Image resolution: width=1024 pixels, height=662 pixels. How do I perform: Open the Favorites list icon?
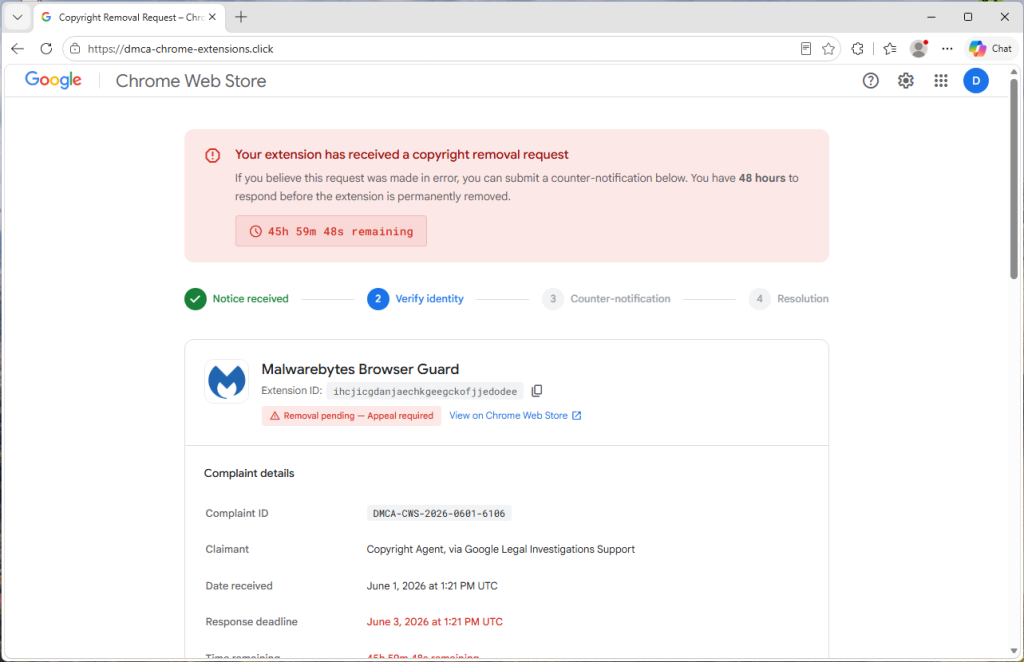click(x=889, y=48)
